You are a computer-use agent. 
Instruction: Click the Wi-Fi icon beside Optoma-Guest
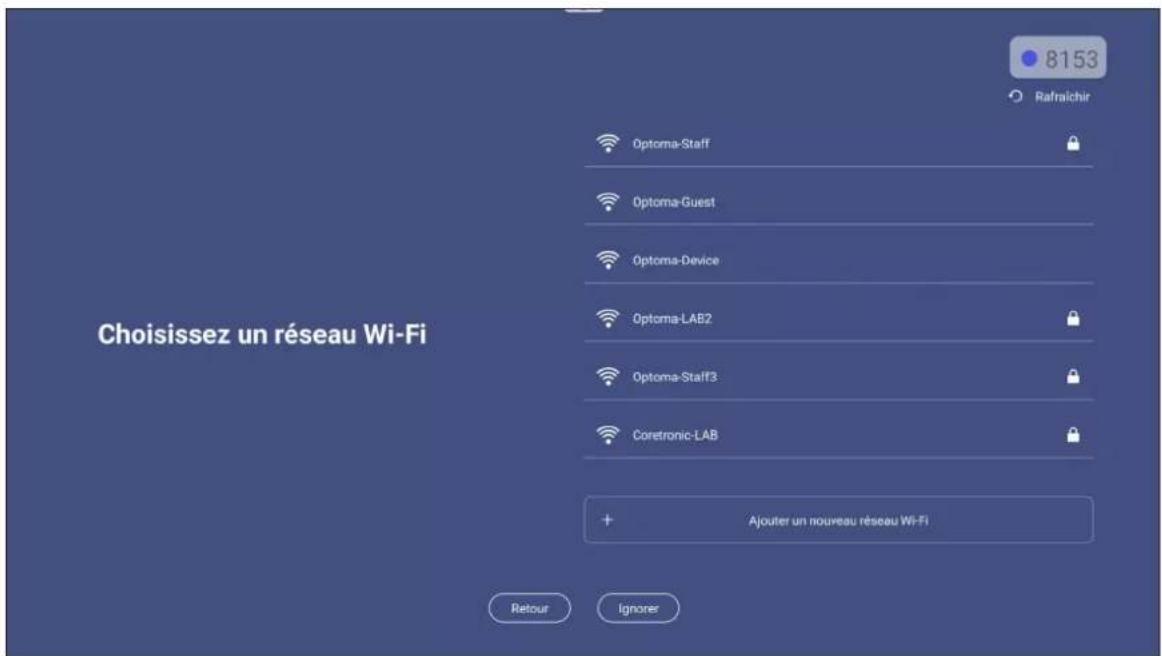coord(608,202)
